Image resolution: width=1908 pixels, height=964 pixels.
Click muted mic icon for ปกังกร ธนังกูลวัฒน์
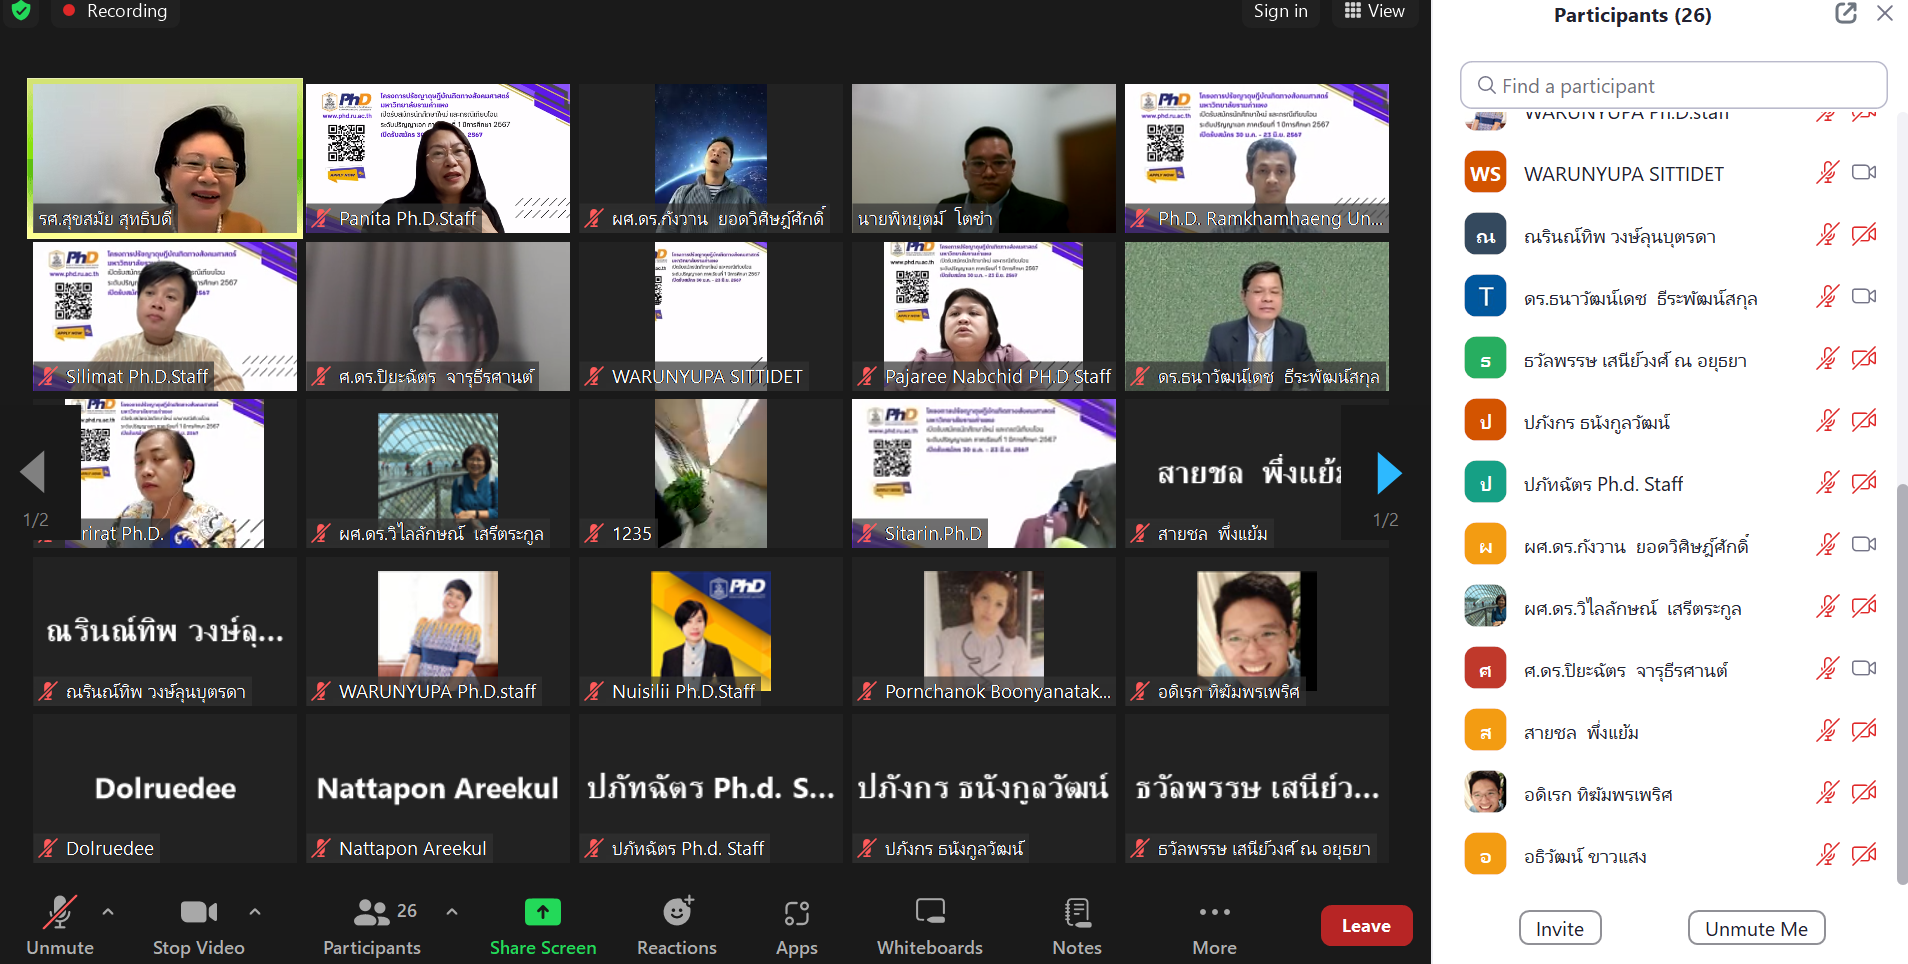coord(1827,420)
